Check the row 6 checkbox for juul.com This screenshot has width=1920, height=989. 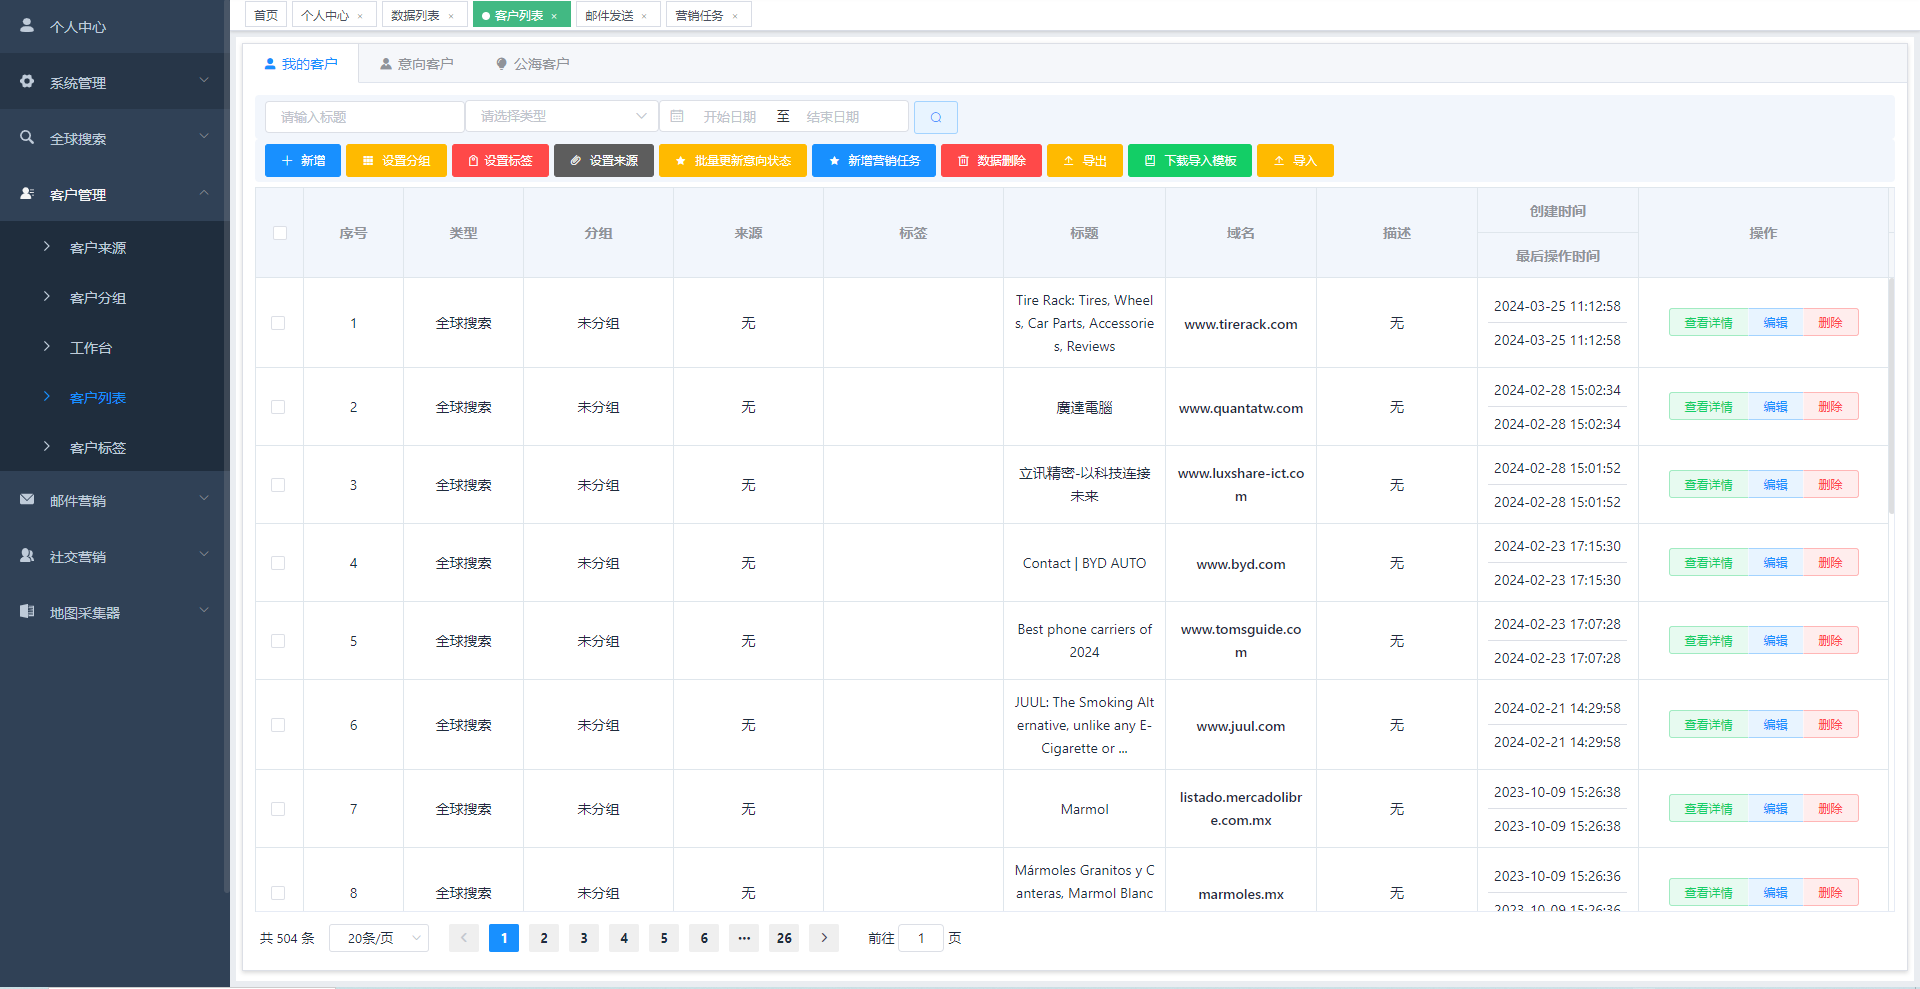[278, 725]
